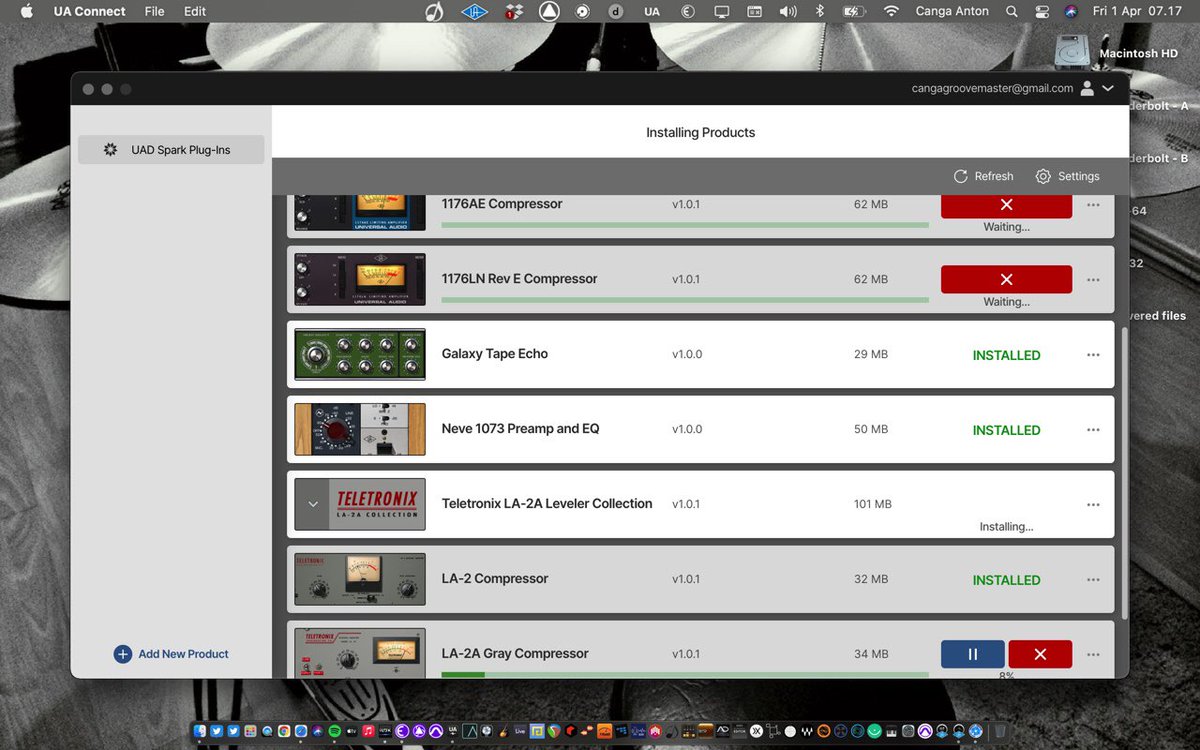Click the Dropbox menu bar icon
The width and height of the screenshot is (1200, 750).
pyautogui.click(x=513, y=11)
